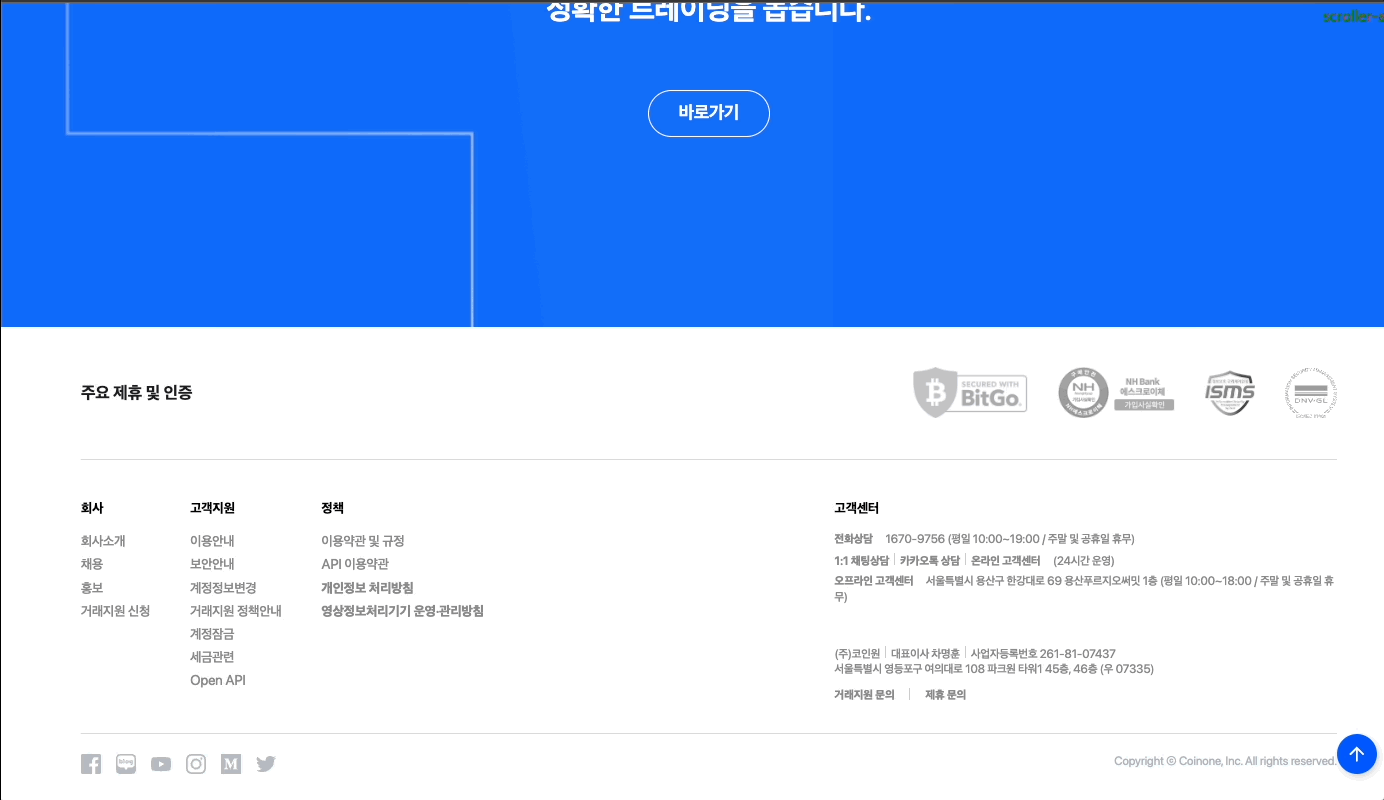Image resolution: width=1384 pixels, height=800 pixels.
Task: Click the DNV-GL certification emblem
Action: click(x=1311, y=392)
